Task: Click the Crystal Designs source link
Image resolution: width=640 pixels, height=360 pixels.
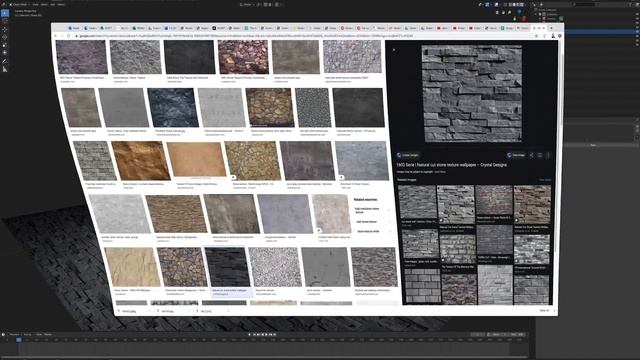Action: [408, 155]
